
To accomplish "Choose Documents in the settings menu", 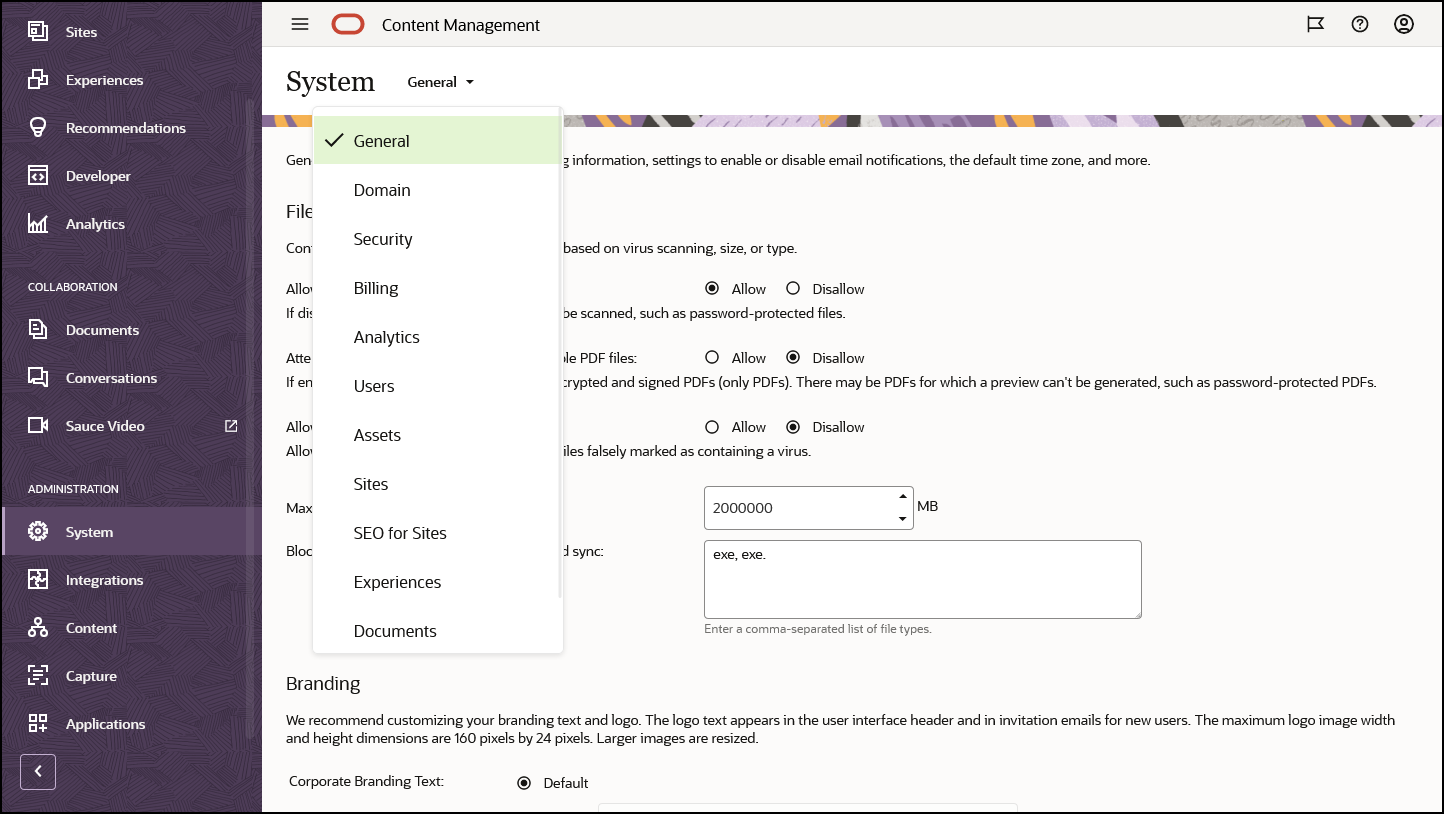I will tap(437, 631).
